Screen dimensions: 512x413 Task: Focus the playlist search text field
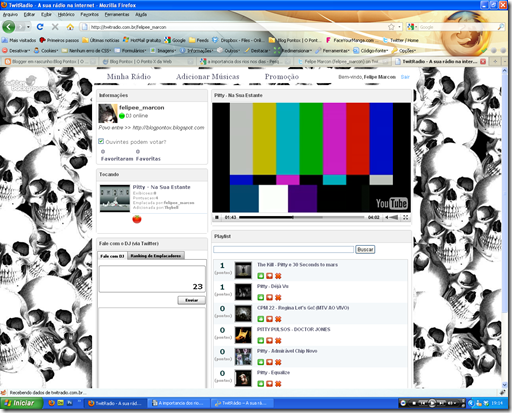click(x=283, y=249)
